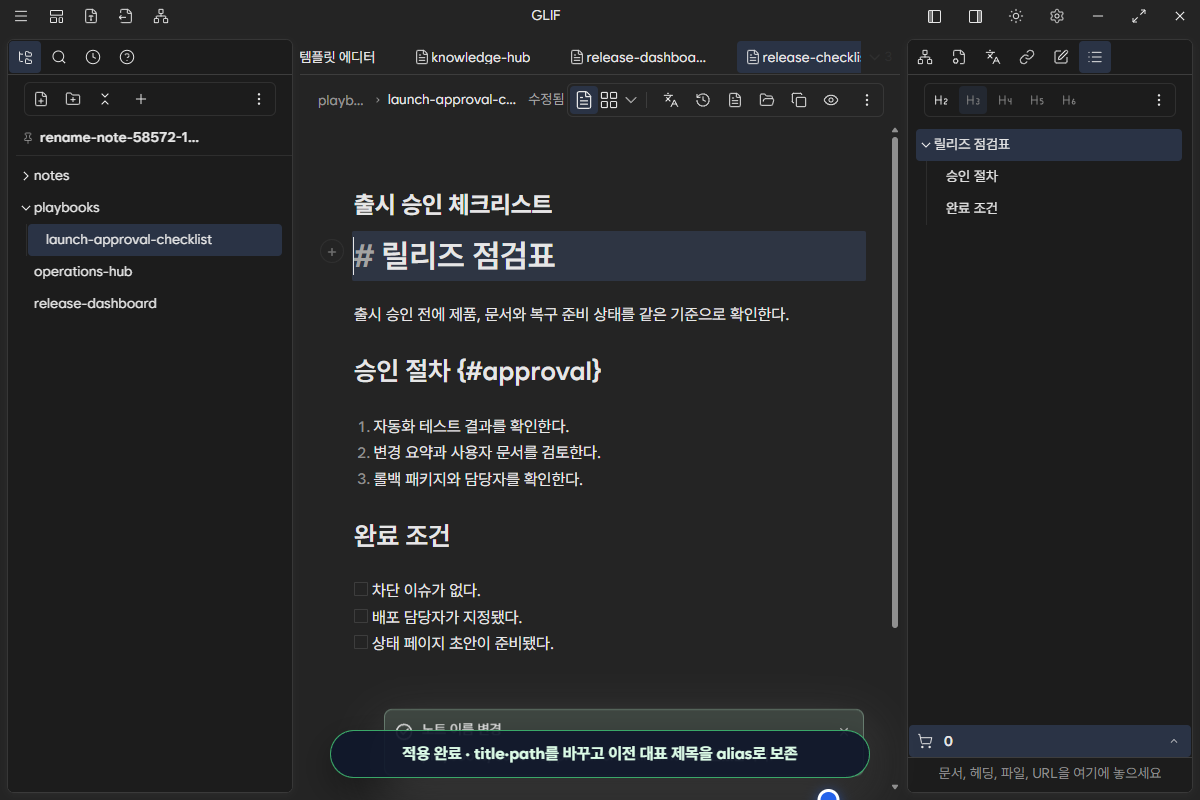Screen dimensions: 1200x800
Task: Open the settings gear in title bar
Action: 1057,16
